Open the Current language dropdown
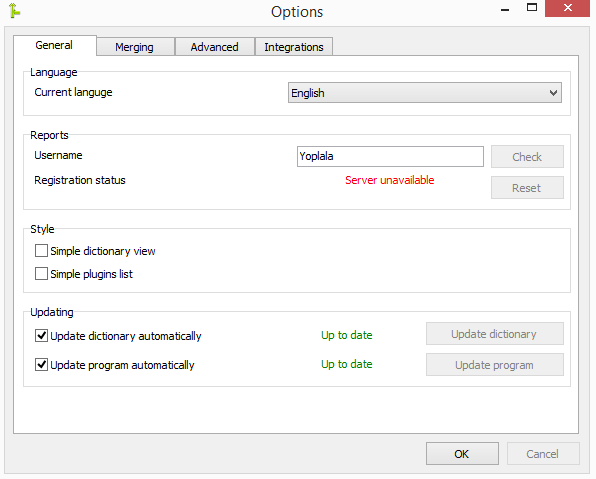Image resolution: width=596 pixels, height=479 pixels. tap(425, 93)
